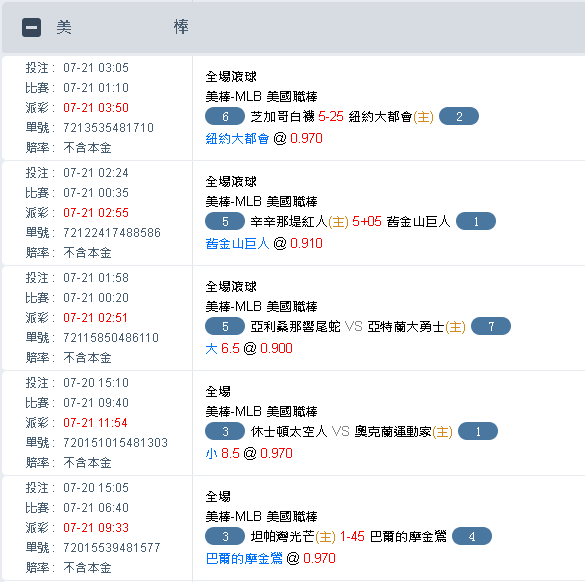Viewport: 585px width, 582px height.
Task: Select the 小 8.5 under bet text
Action: [222, 453]
